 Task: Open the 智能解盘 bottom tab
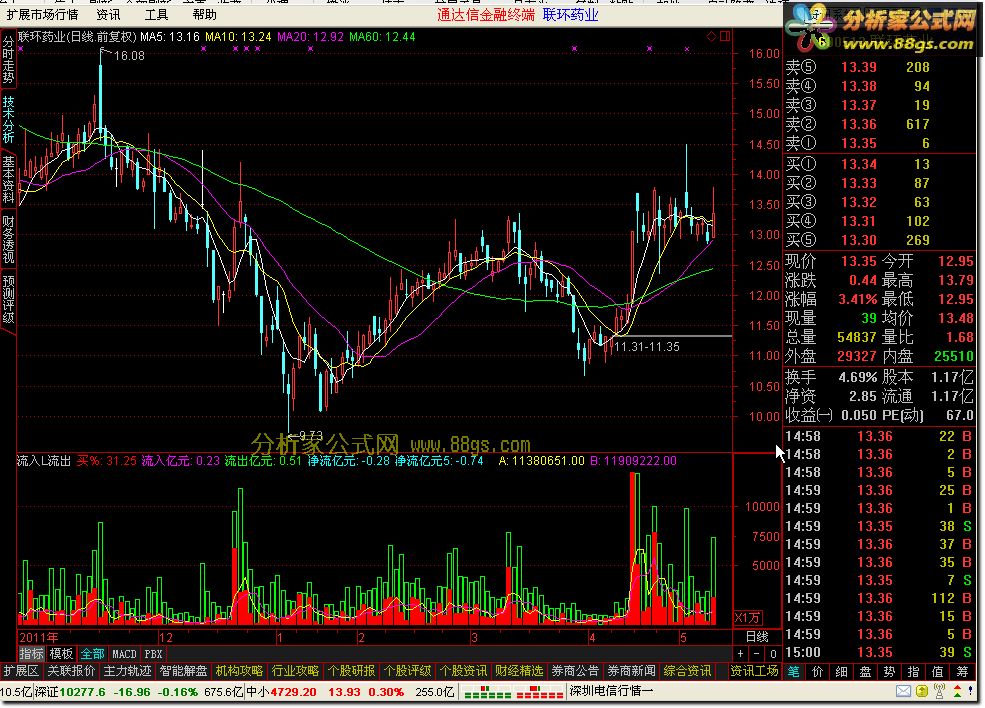click(183, 672)
